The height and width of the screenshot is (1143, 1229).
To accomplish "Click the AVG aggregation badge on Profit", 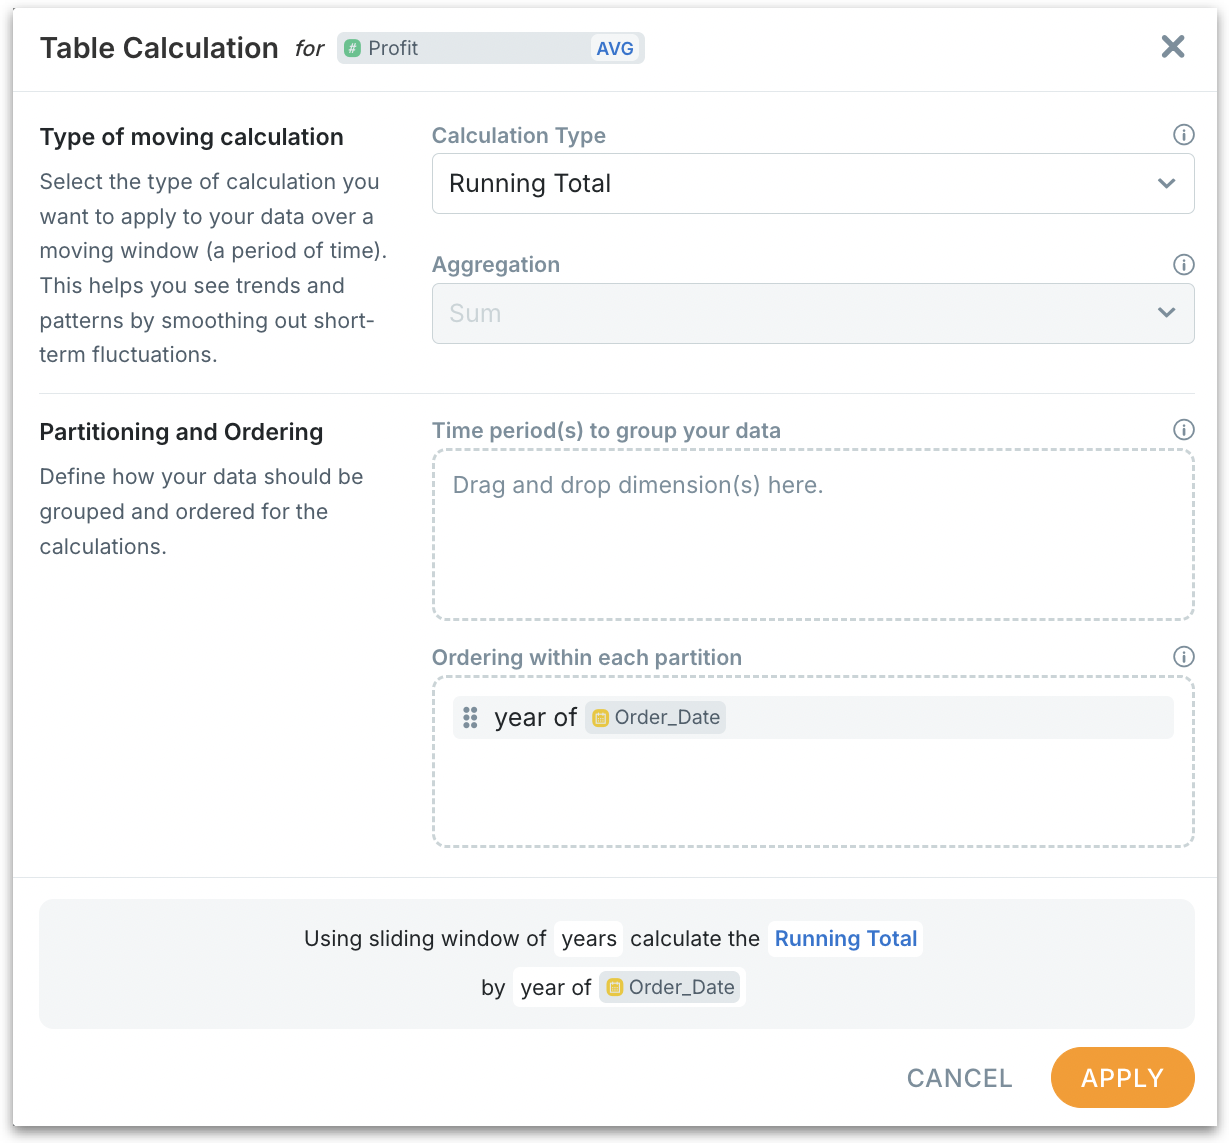I will [x=614, y=48].
